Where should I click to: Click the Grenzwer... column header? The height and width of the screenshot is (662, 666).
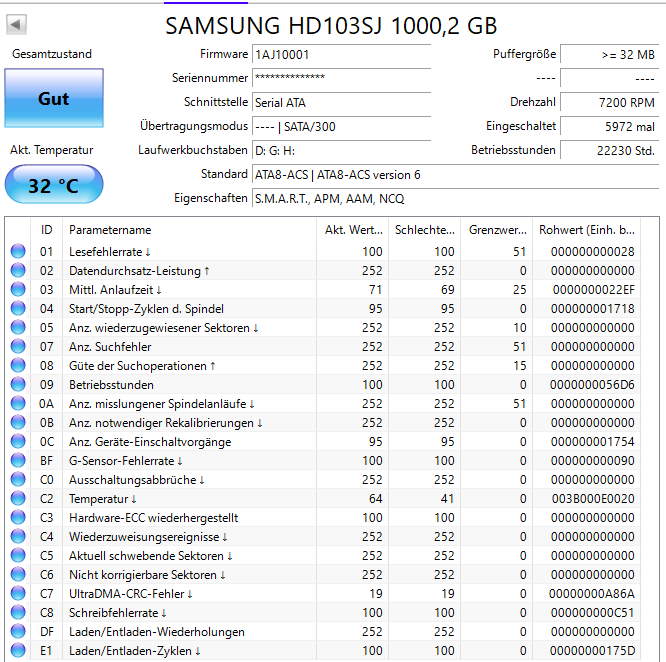click(497, 230)
